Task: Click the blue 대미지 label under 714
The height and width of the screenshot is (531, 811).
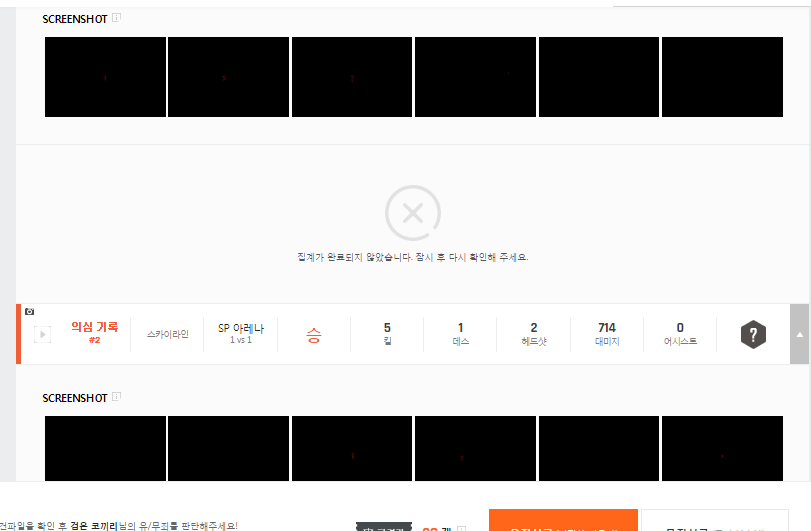Action: pos(606,341)
